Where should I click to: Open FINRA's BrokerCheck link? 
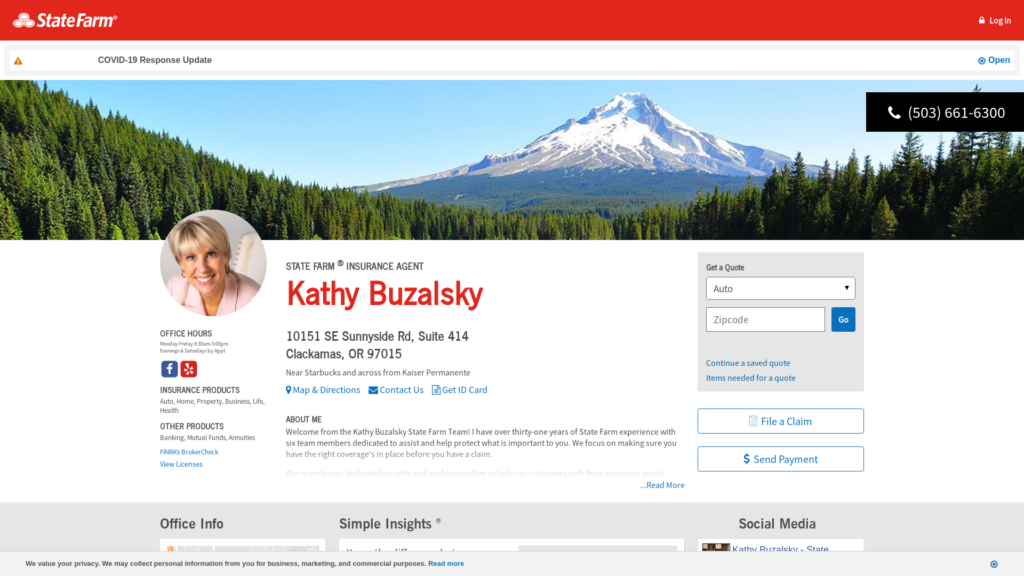tap(189, 452)
